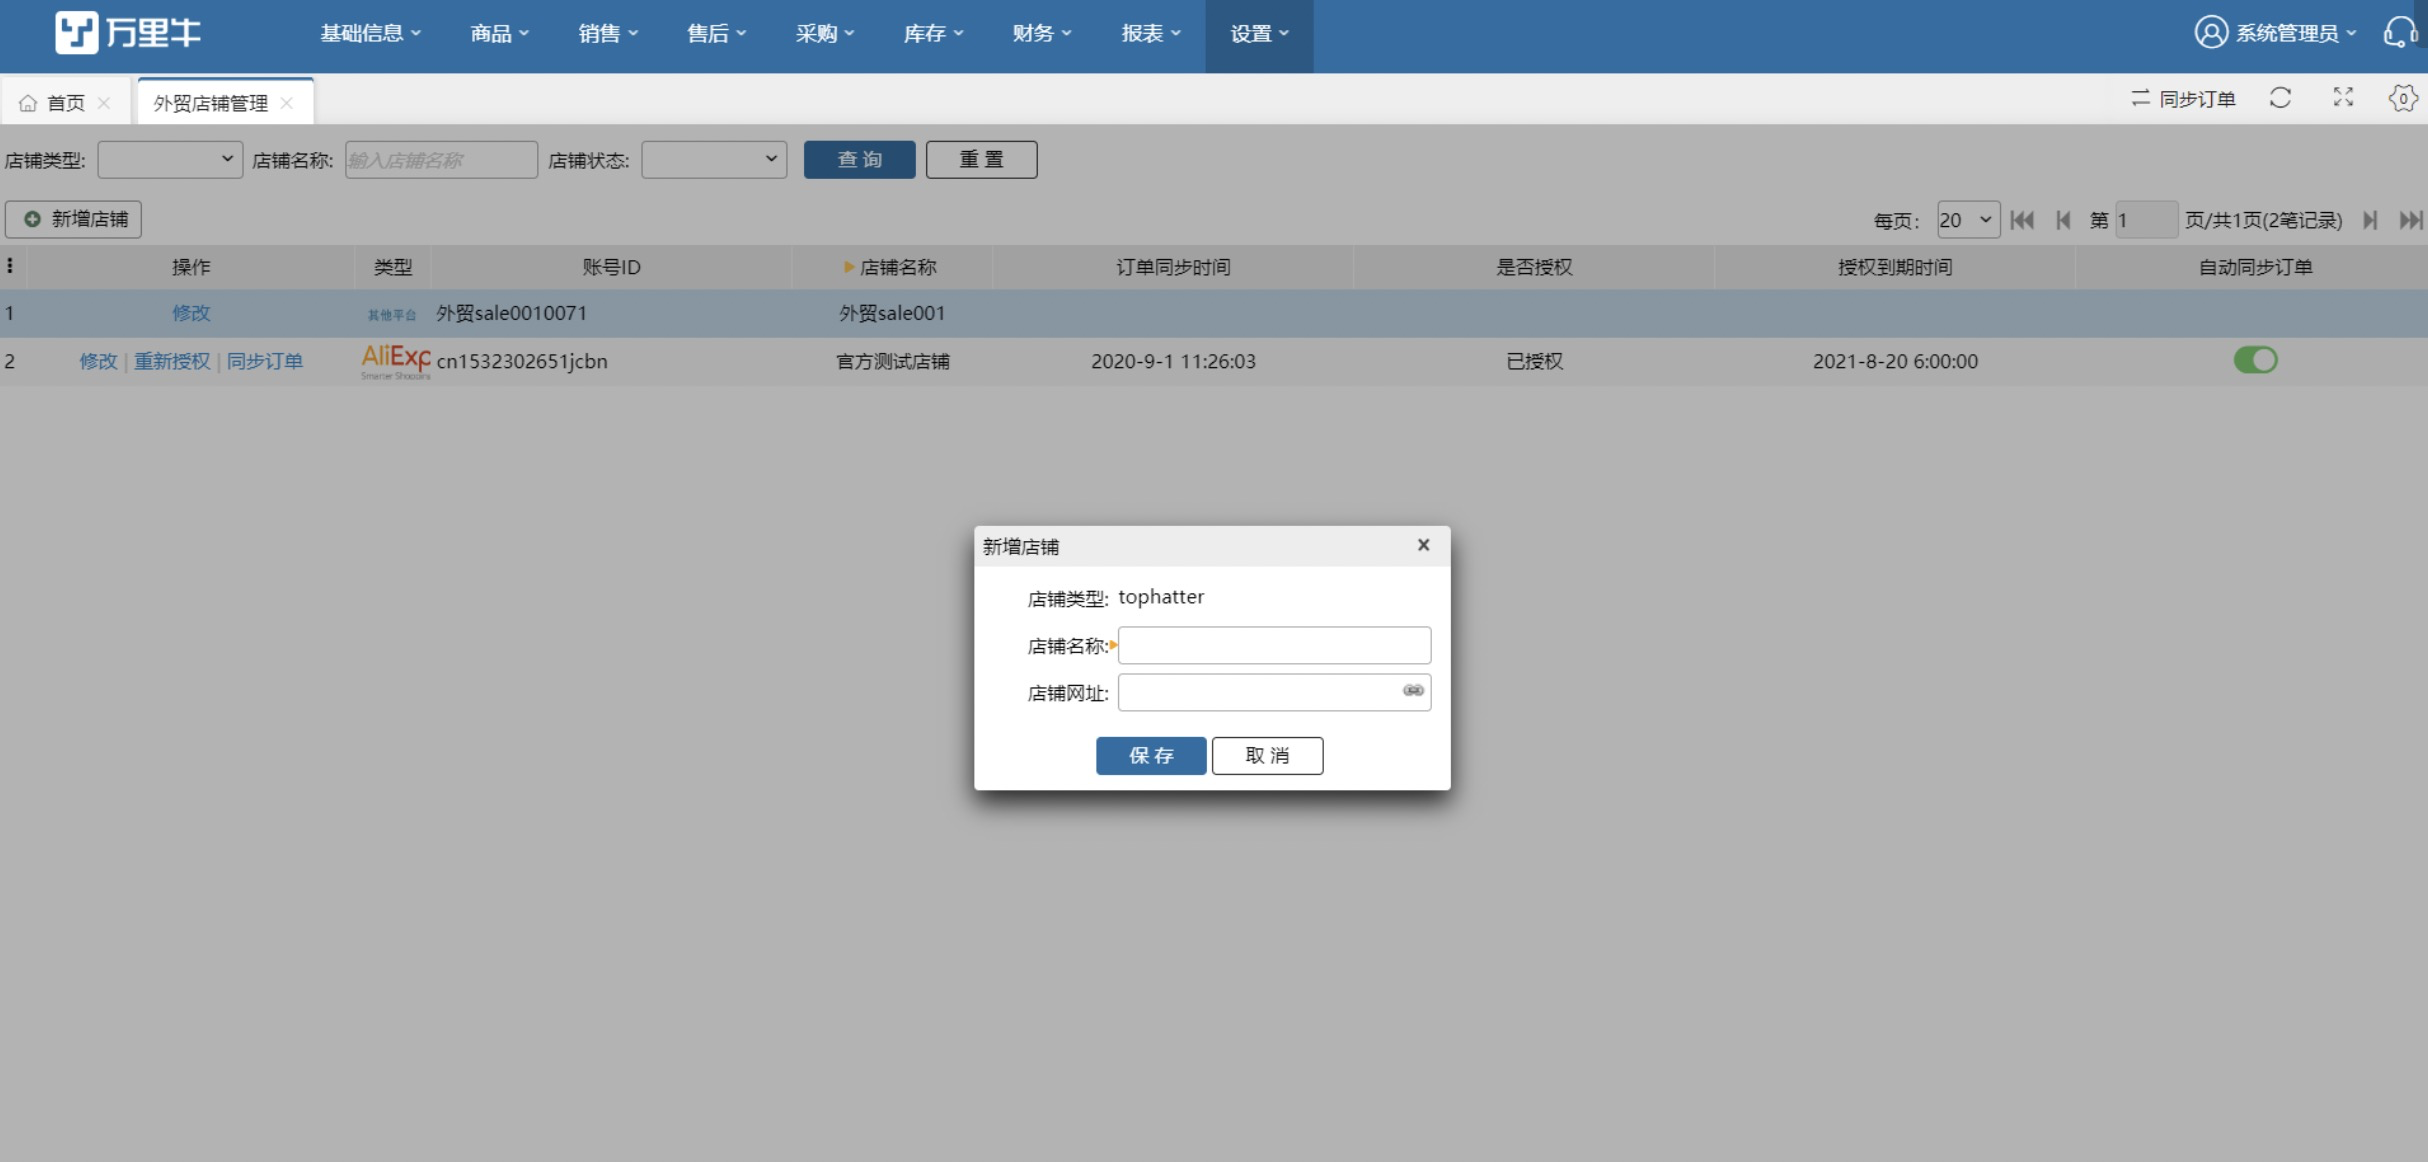Expand the 财务 menu
The height and width of the screenshot is (1162, 2428).
1041,34
